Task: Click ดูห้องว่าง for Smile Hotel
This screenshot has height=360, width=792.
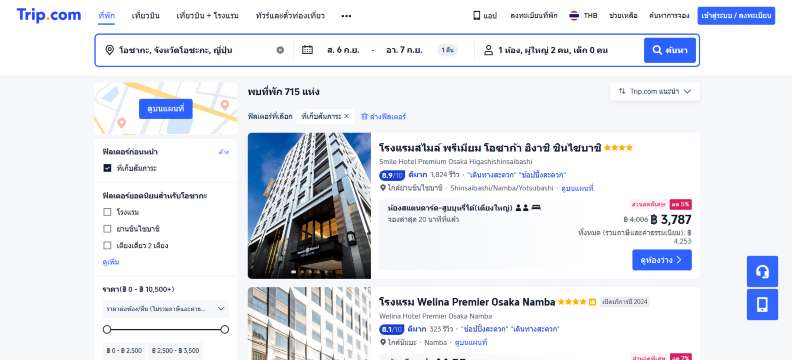Action: point(662,260)
